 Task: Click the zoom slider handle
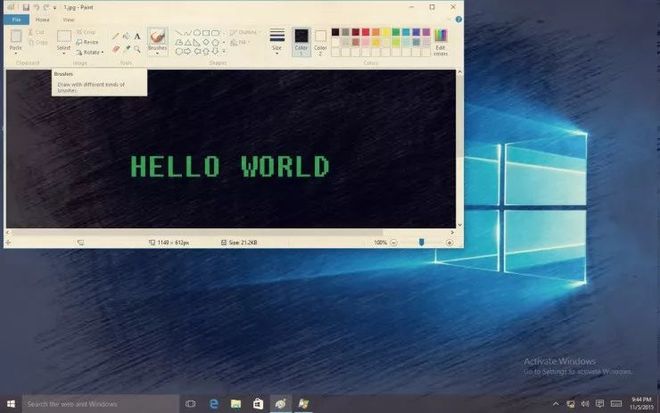(x=421, y=242)
